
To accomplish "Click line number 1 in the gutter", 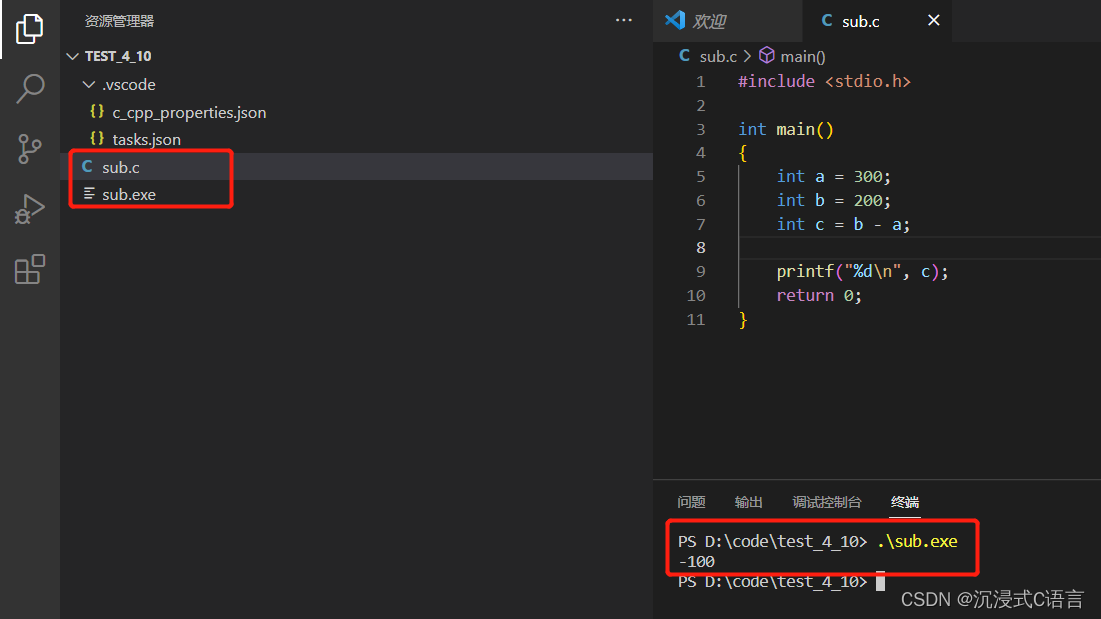I will [x=700, y=81].
